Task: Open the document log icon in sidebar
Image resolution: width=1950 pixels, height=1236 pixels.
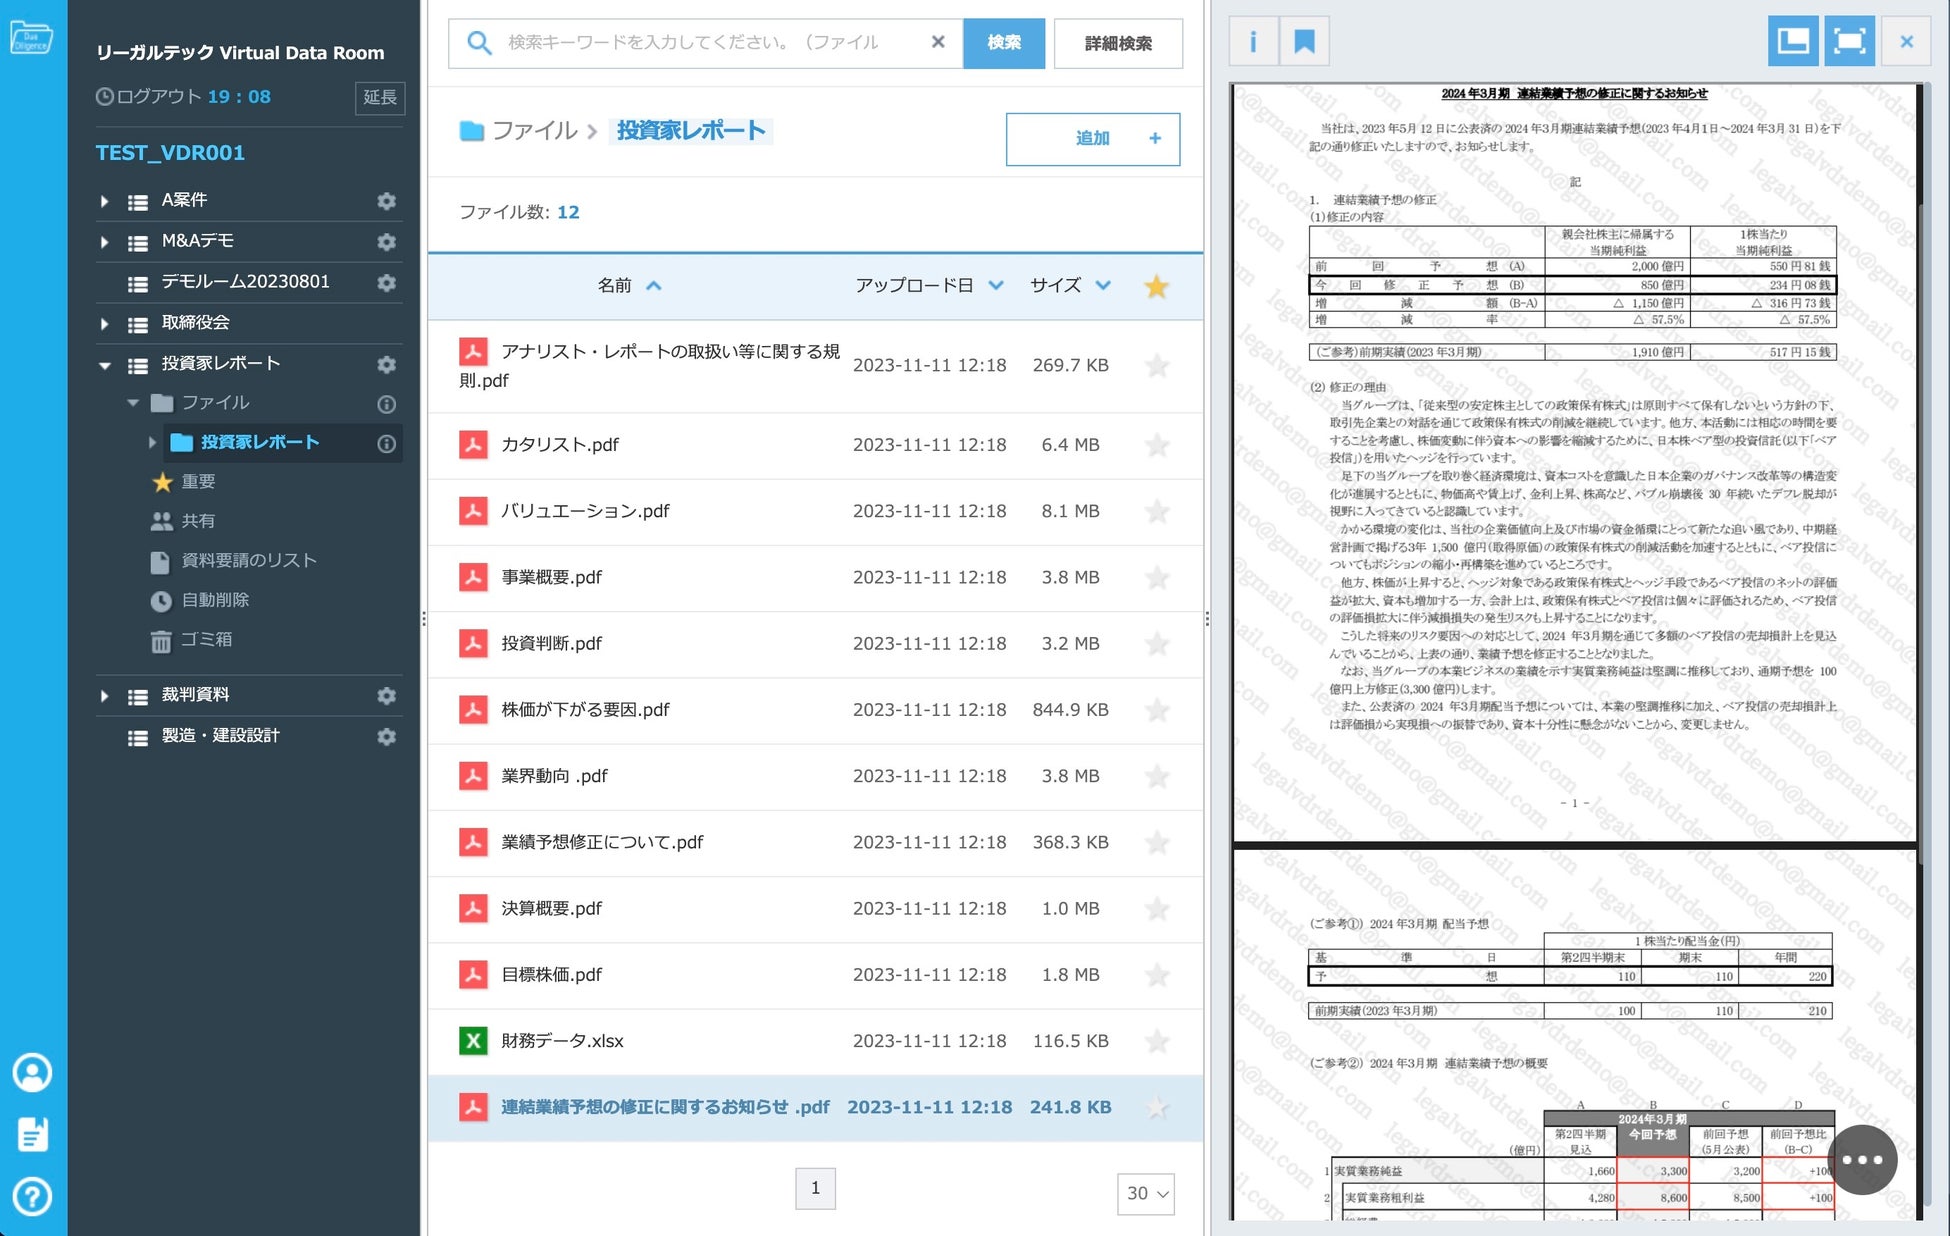Action: (32, 1134)
